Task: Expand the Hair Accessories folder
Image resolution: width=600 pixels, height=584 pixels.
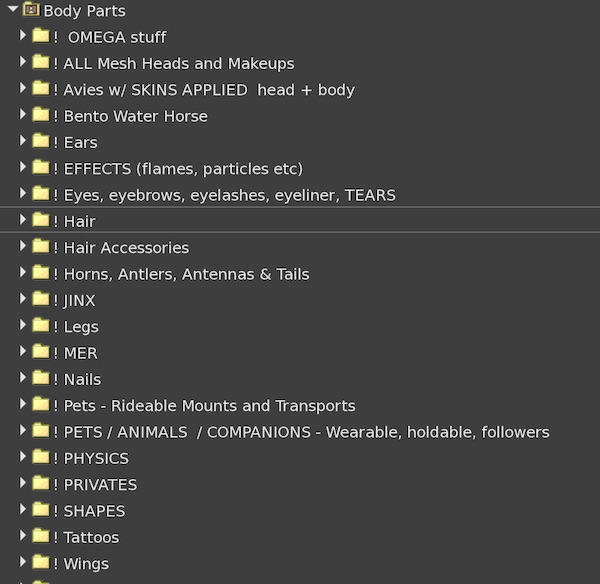Action: tap(23, 246)
